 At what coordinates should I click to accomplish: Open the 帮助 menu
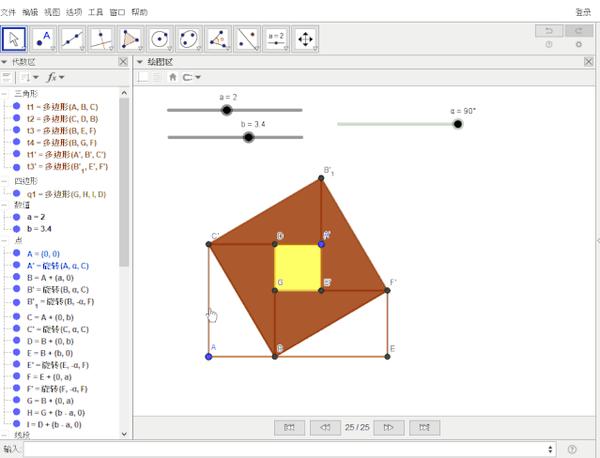click(139, 12)
